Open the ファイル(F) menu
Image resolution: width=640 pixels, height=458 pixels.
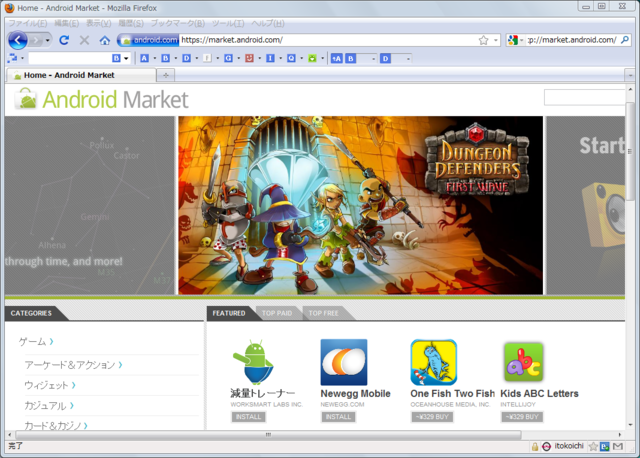tap(28, 23)
